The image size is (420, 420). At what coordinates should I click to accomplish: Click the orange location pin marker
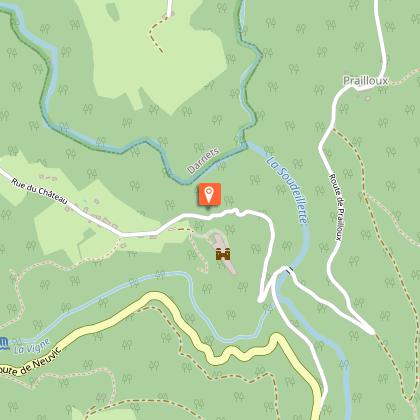[209, 194]
